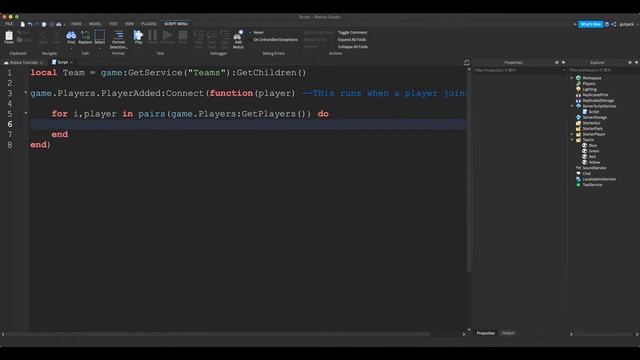This screenshot has width=640, height=360.
Task: Select the Yellow team in Explorer
Action: tap(594, 162)
